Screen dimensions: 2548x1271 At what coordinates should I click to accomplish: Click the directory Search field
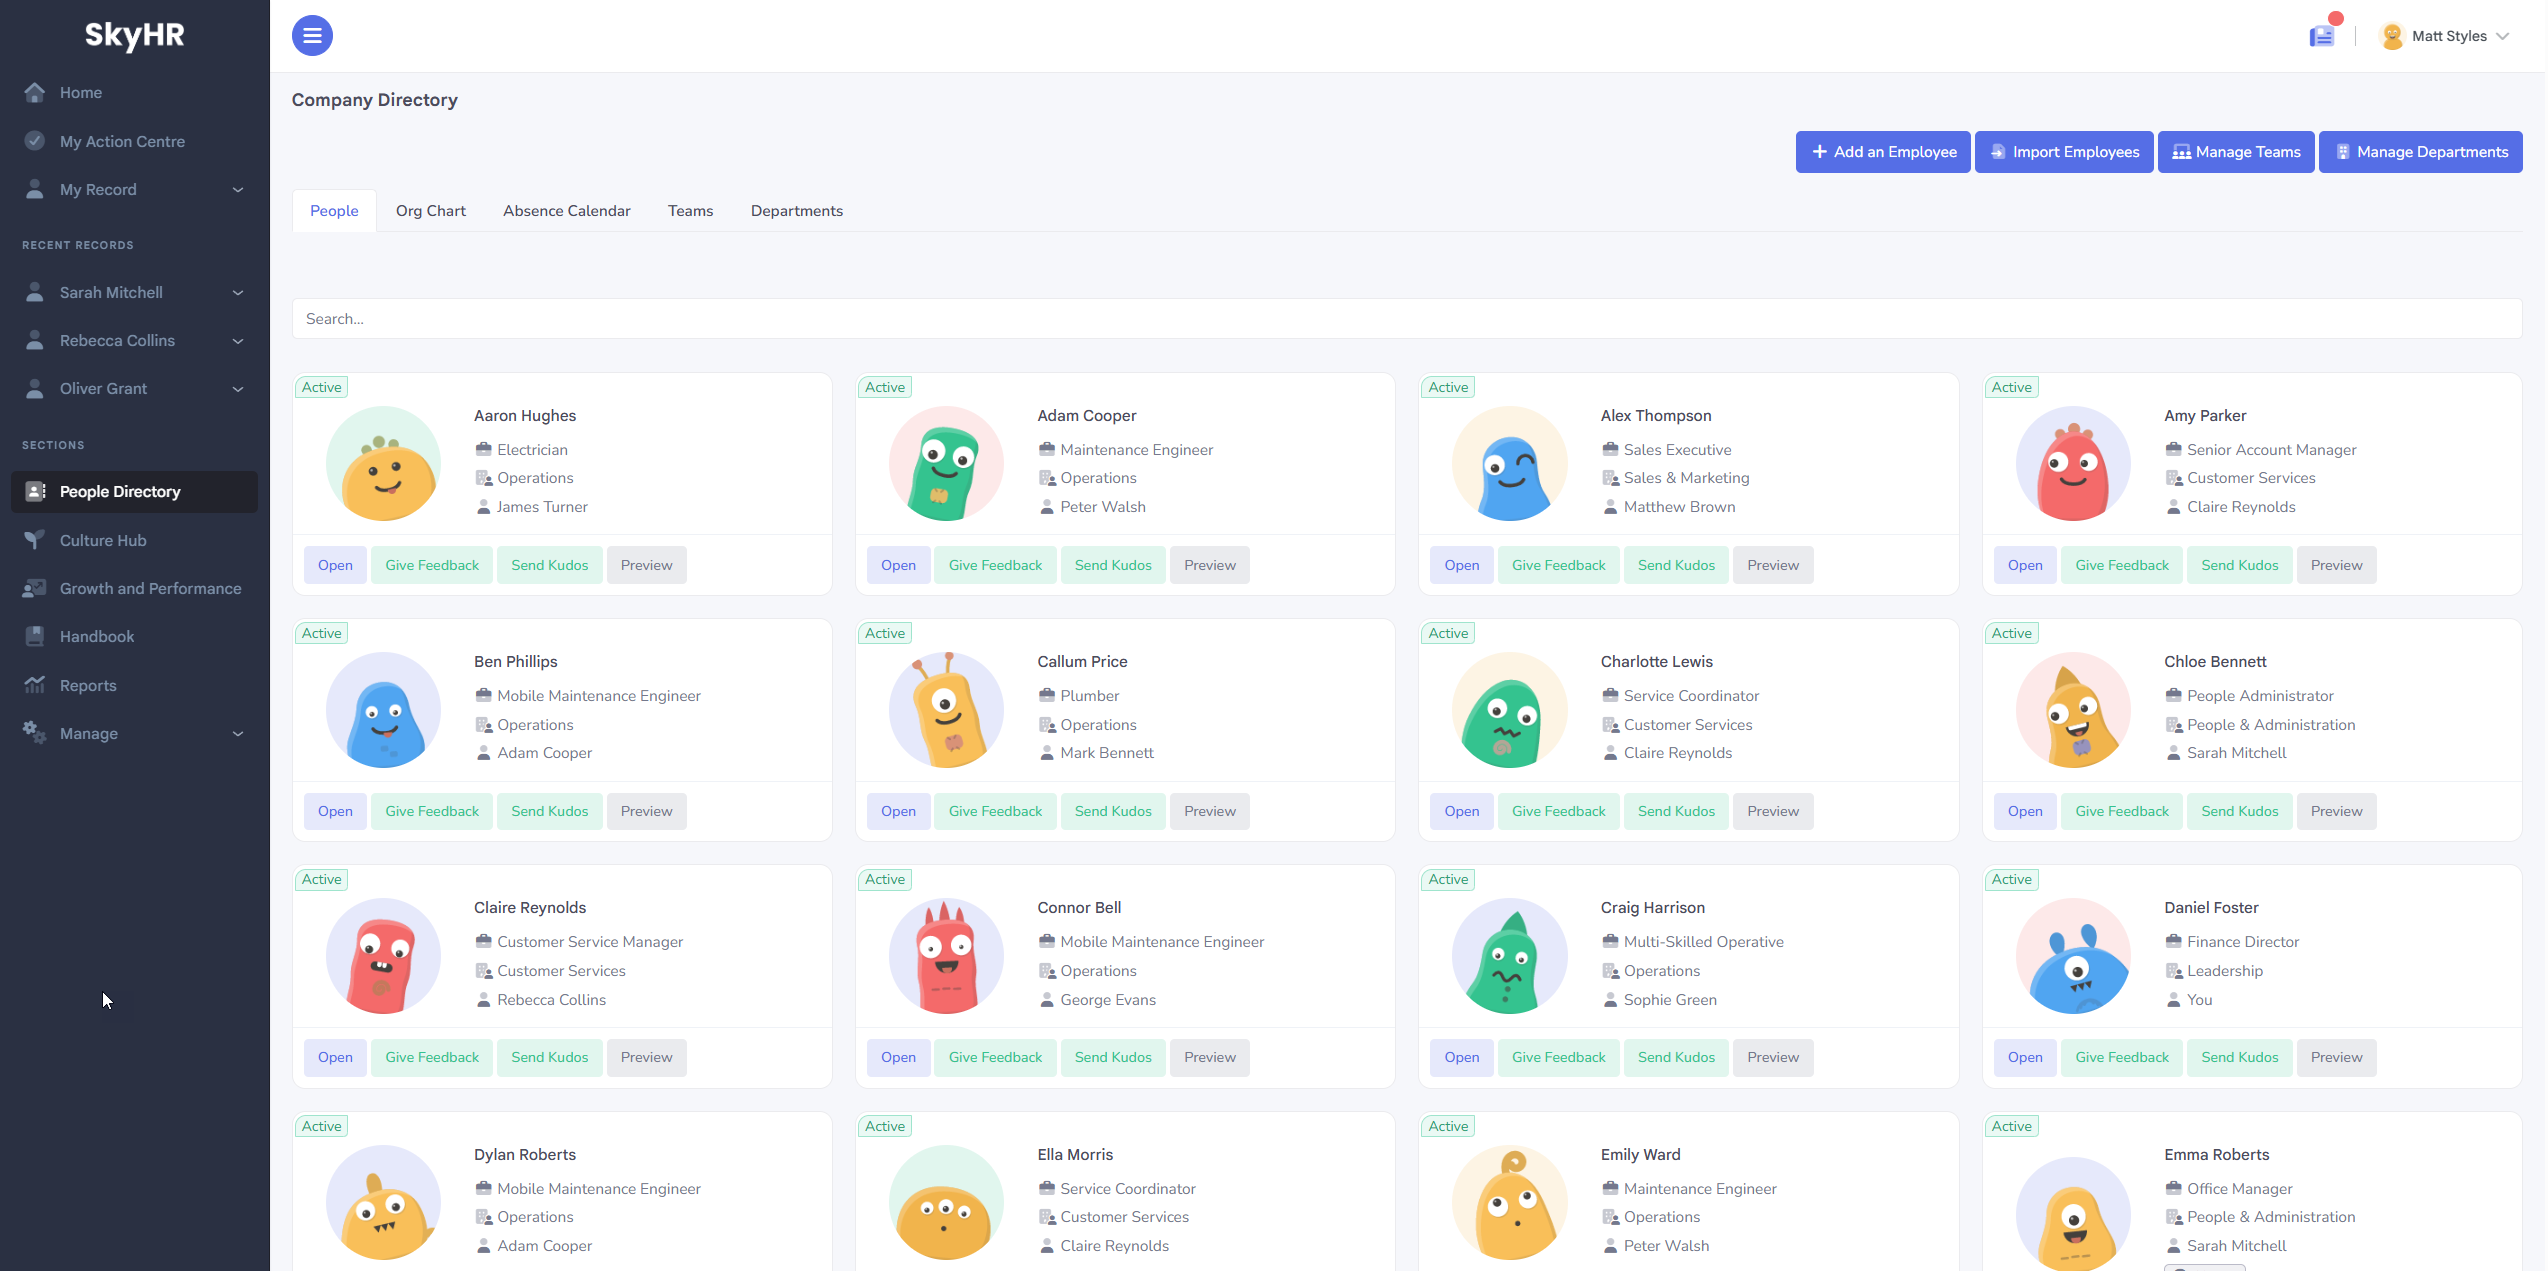point(1407,319)
